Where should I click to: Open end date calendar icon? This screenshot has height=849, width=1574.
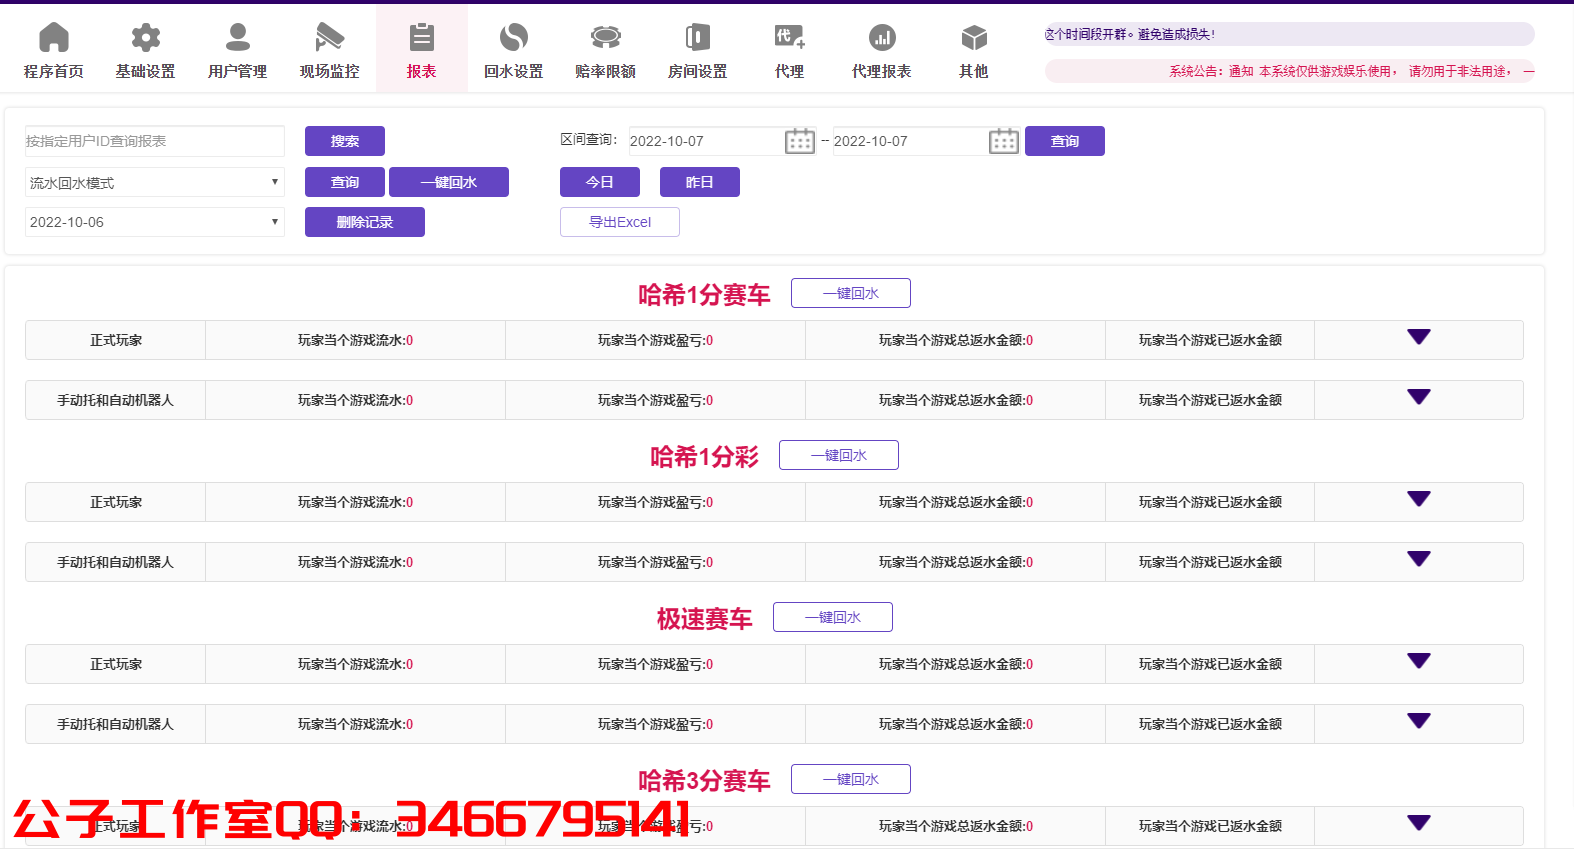pos(1004,141)
